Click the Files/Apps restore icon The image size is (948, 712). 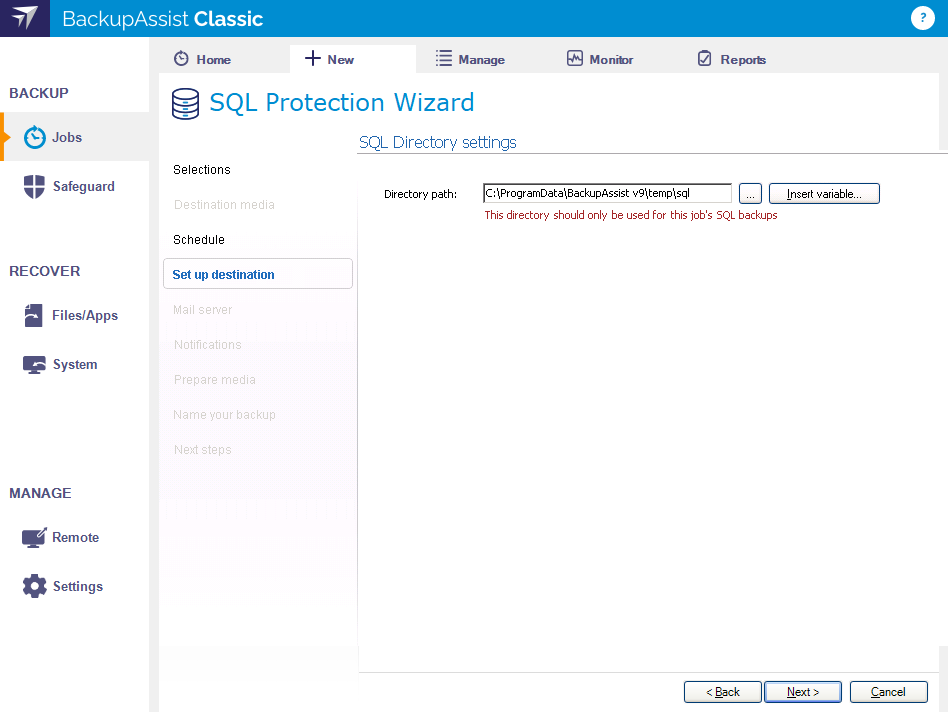click(33, 315)
